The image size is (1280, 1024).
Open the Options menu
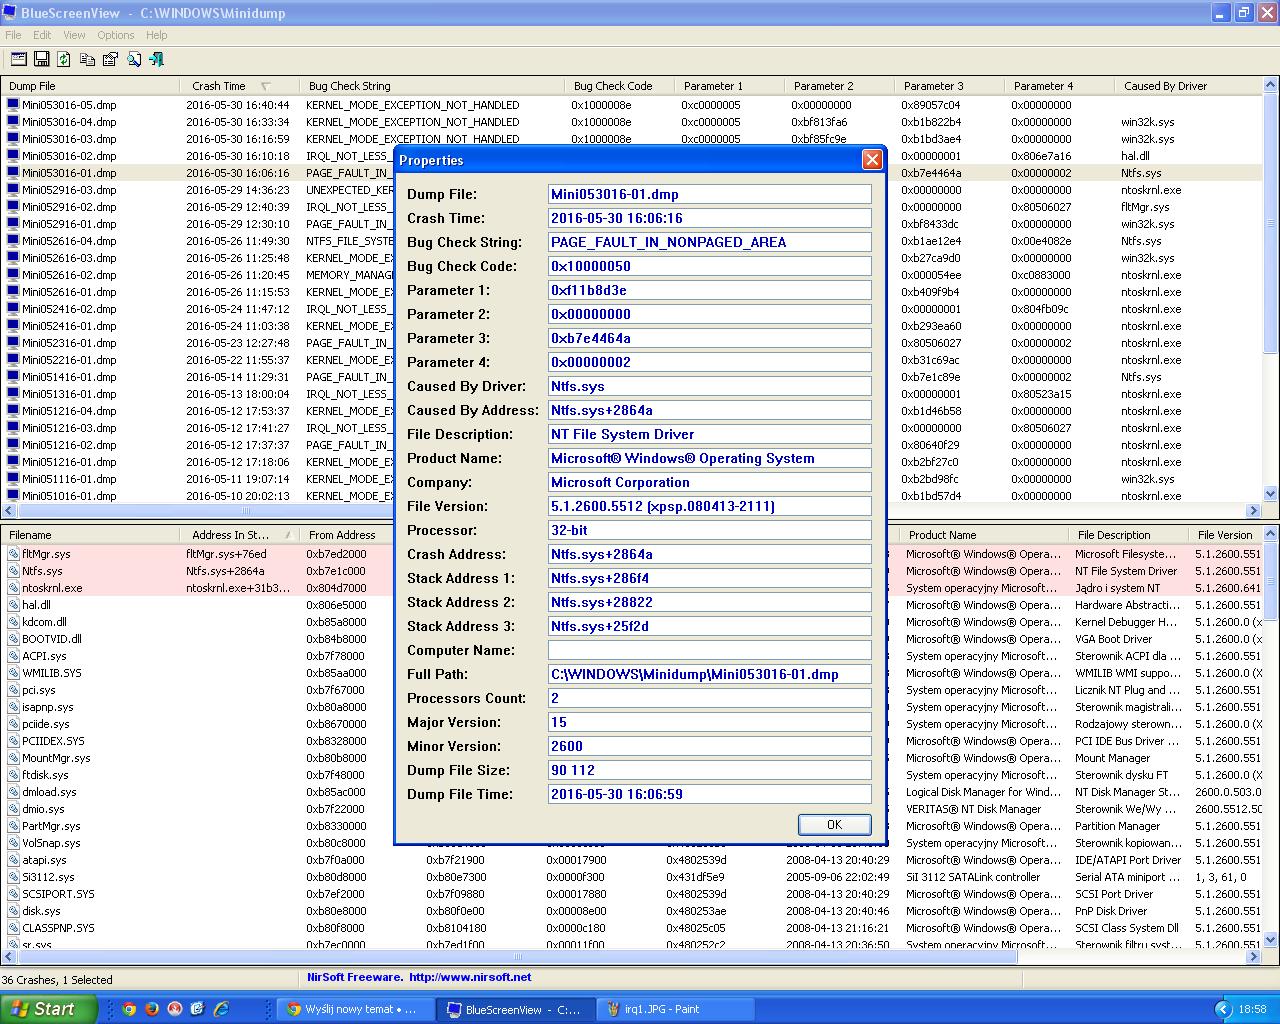click(x=116, y=35)
